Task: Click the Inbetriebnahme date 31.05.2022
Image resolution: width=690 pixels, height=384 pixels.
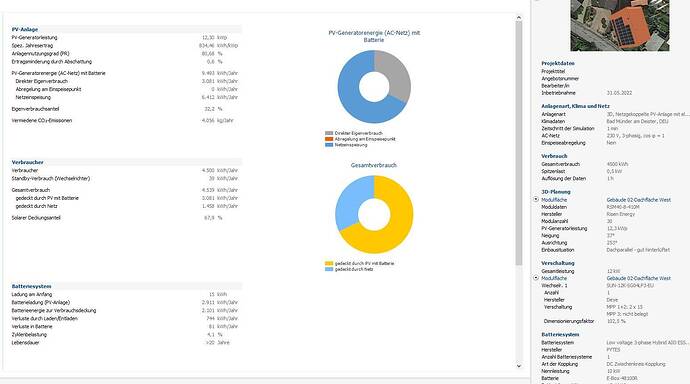Action: pyautogui.click(x=619, y=93)
